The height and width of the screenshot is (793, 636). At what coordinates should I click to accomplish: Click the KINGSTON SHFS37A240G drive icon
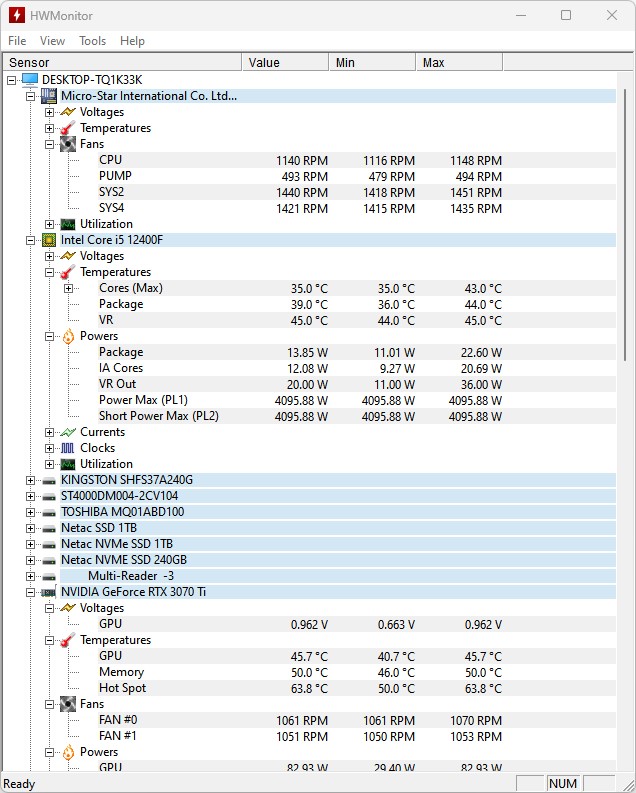click(49, 480)
